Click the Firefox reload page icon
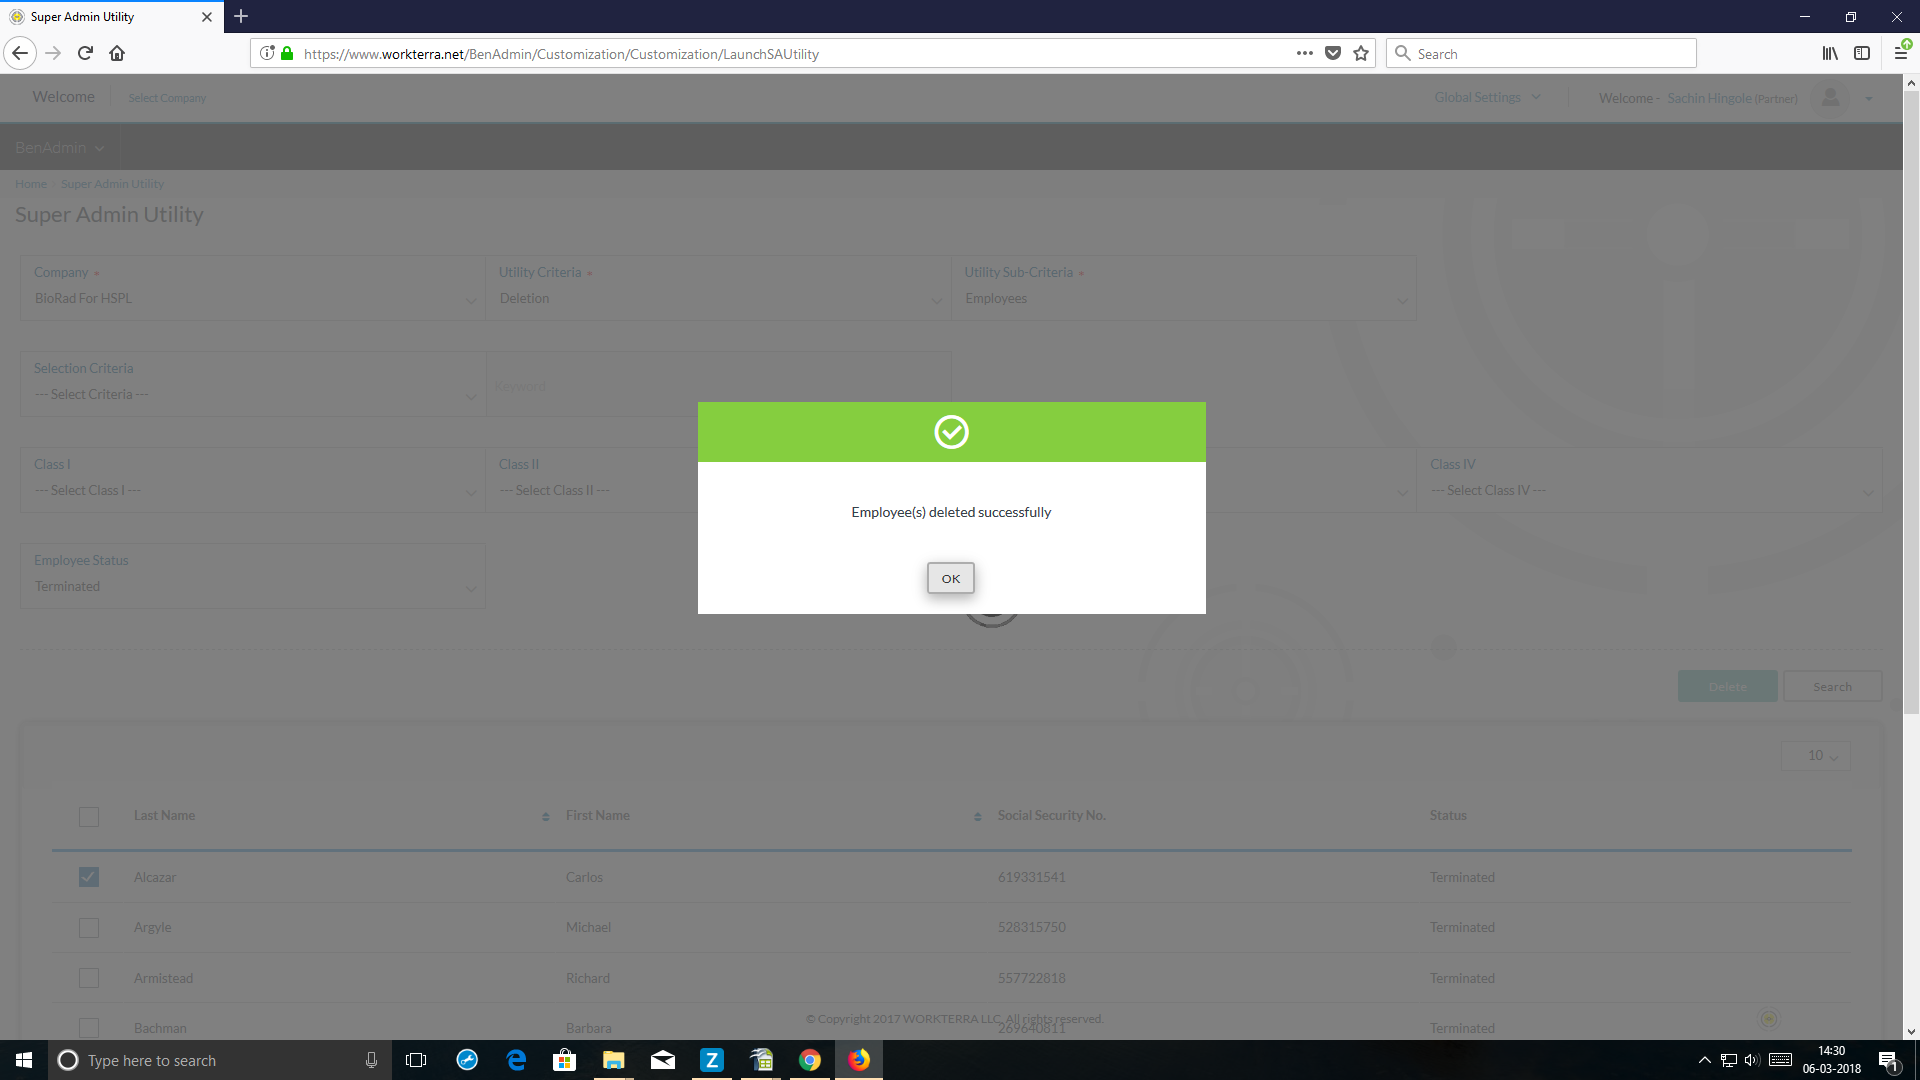The image size is (1920, 1080). tap(85, 53)
